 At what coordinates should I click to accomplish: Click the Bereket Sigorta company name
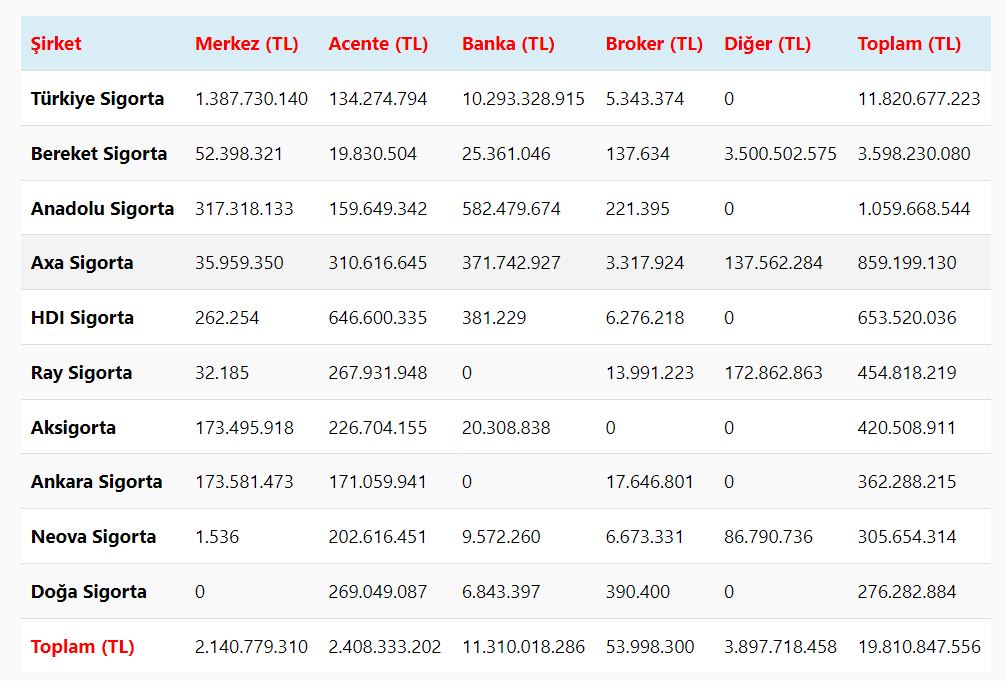(x=99, y=154)
